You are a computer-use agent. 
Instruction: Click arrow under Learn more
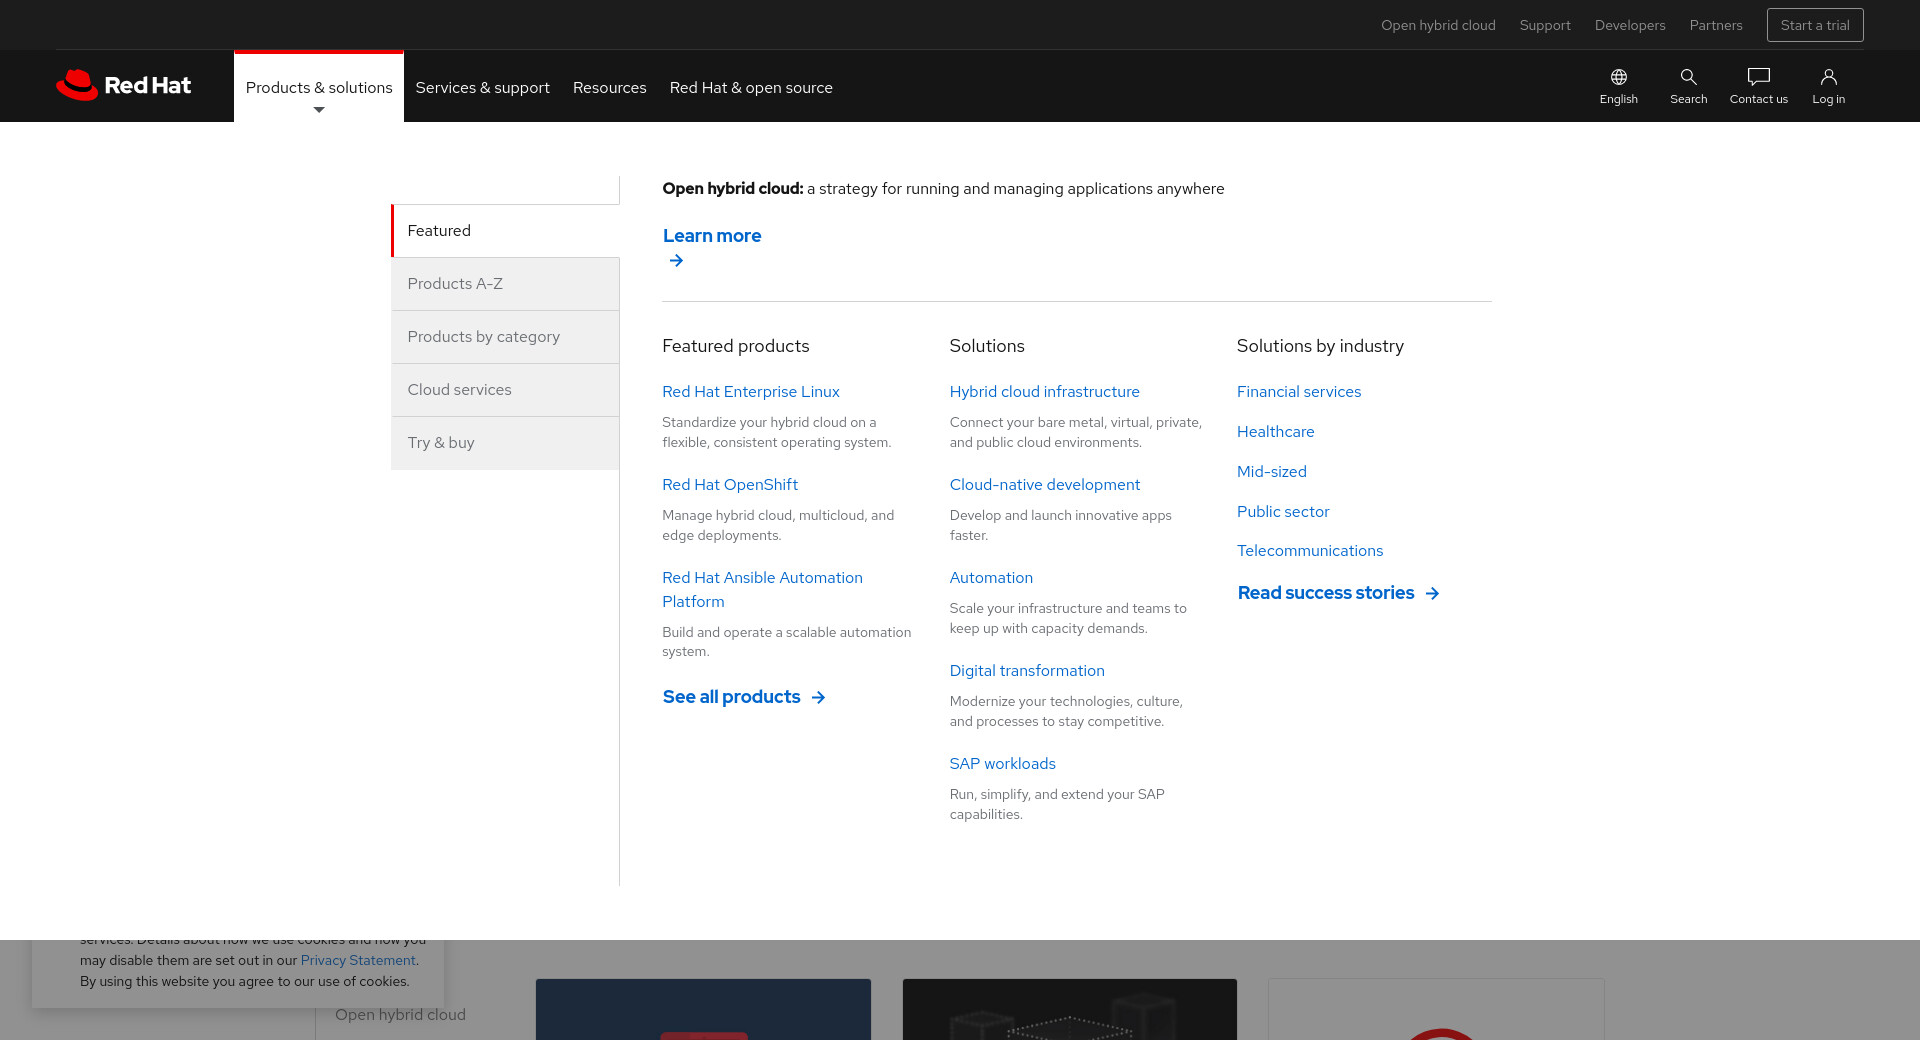pyautogui.click(x=676, y=261)
